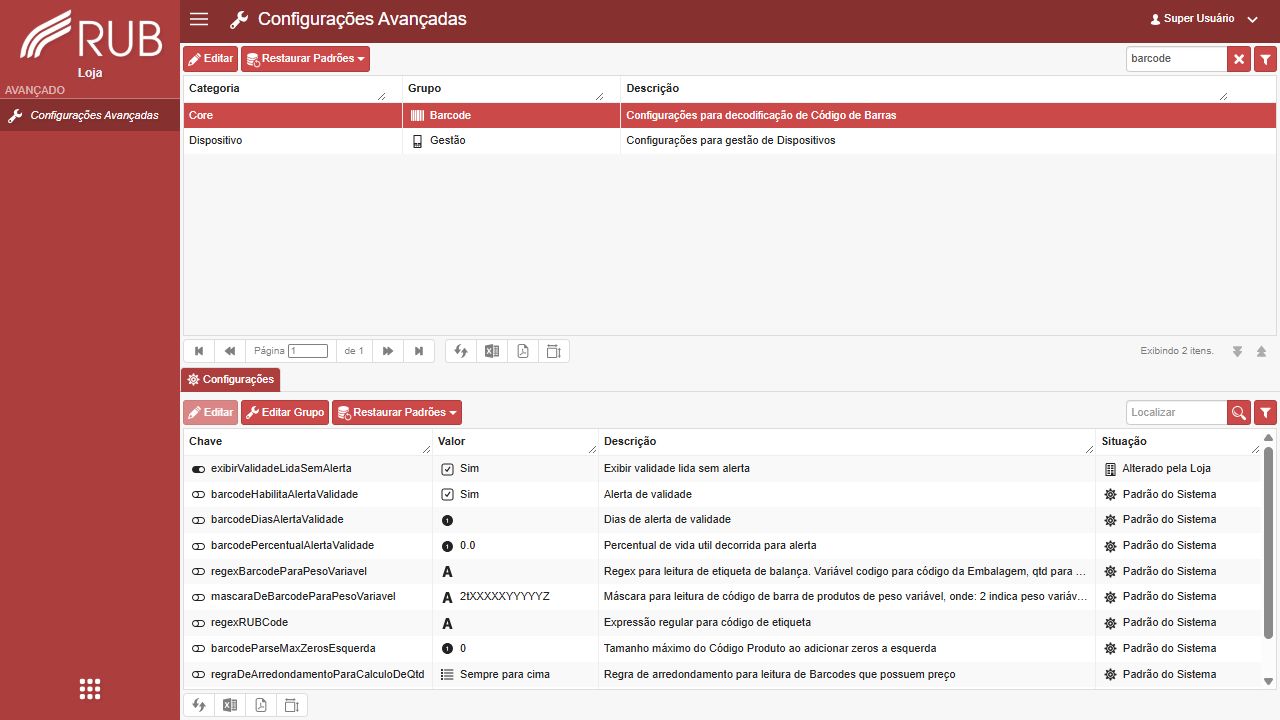The image size is (1280, 720).
Task: Expand the lower Restaurar Padrões dropdown
Action: 397,412
